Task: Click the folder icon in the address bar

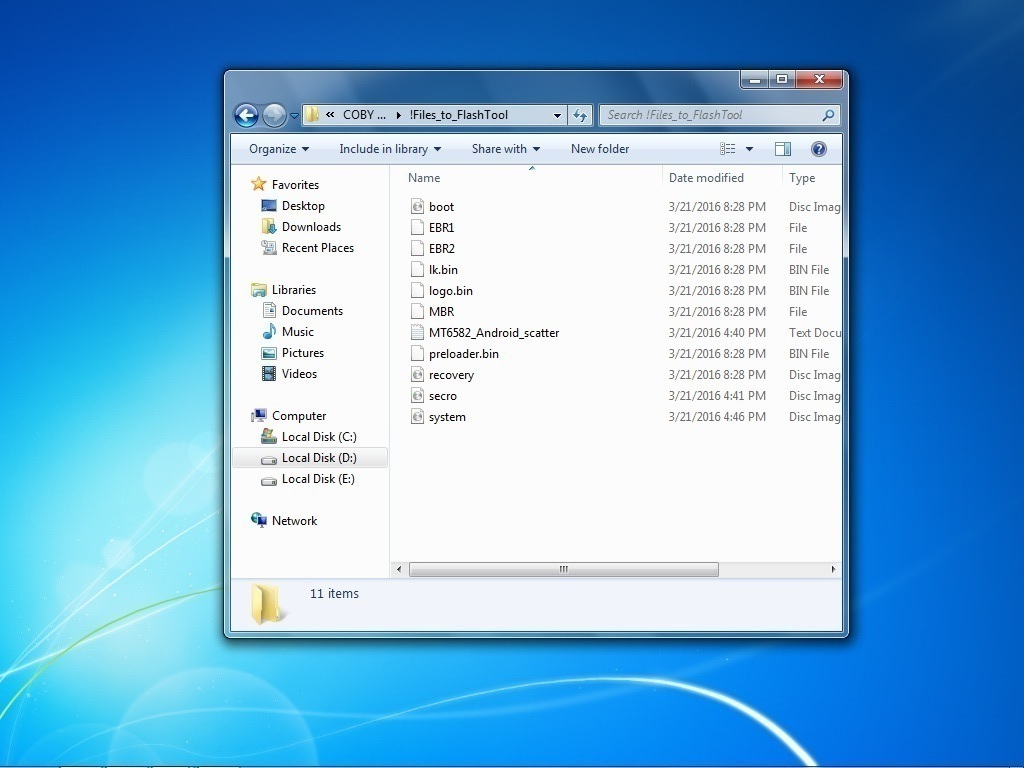Action: pos(312,115)
